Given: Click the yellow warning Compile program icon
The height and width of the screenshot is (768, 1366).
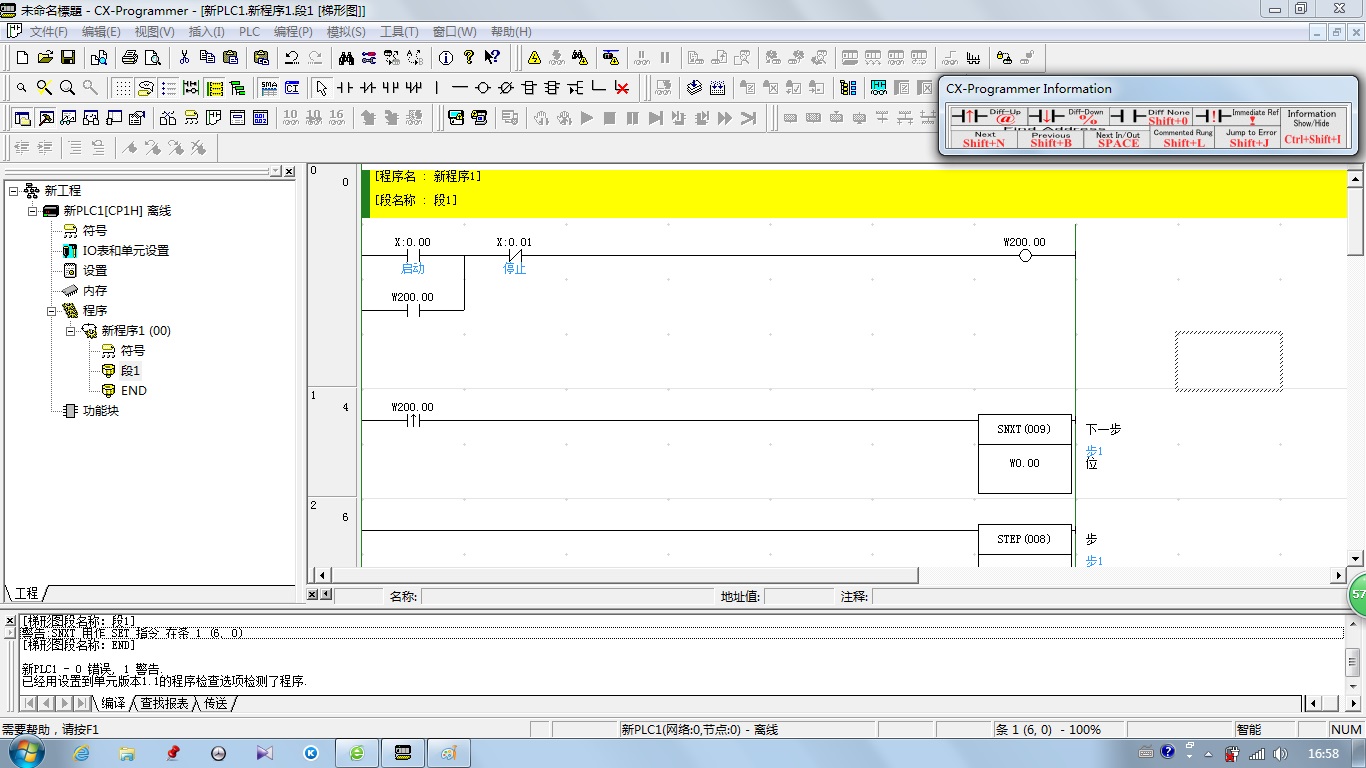Looking at the screenshot, I should (x=534, y=58).
